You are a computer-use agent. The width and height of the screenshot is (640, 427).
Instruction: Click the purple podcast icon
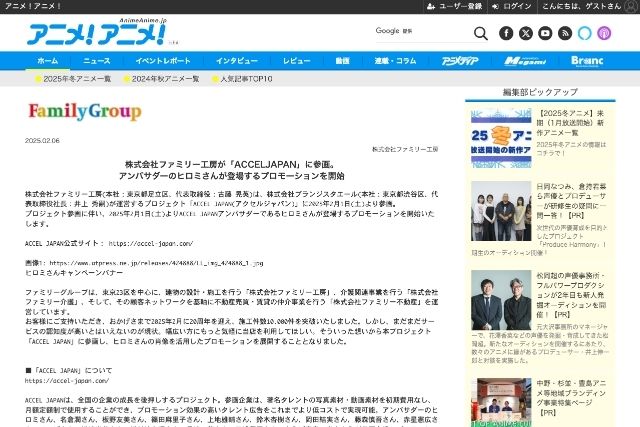click(604, 33)
